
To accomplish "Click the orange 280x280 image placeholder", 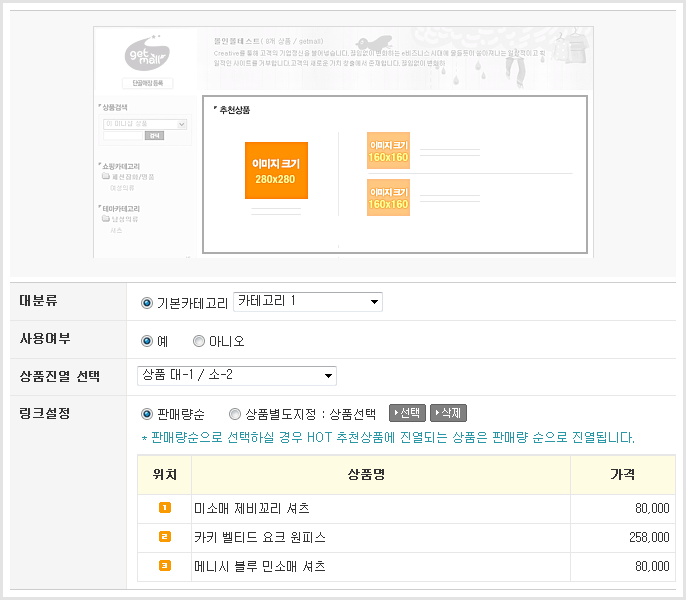I will 276,170.
